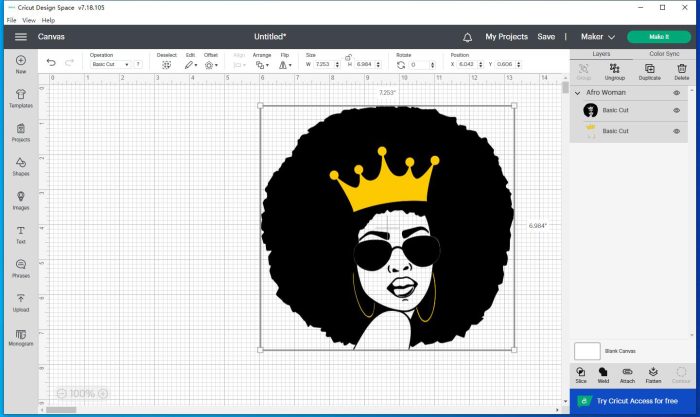Open the Offset dropdown
The image size is (700, 417).
(x=211, y=65)
